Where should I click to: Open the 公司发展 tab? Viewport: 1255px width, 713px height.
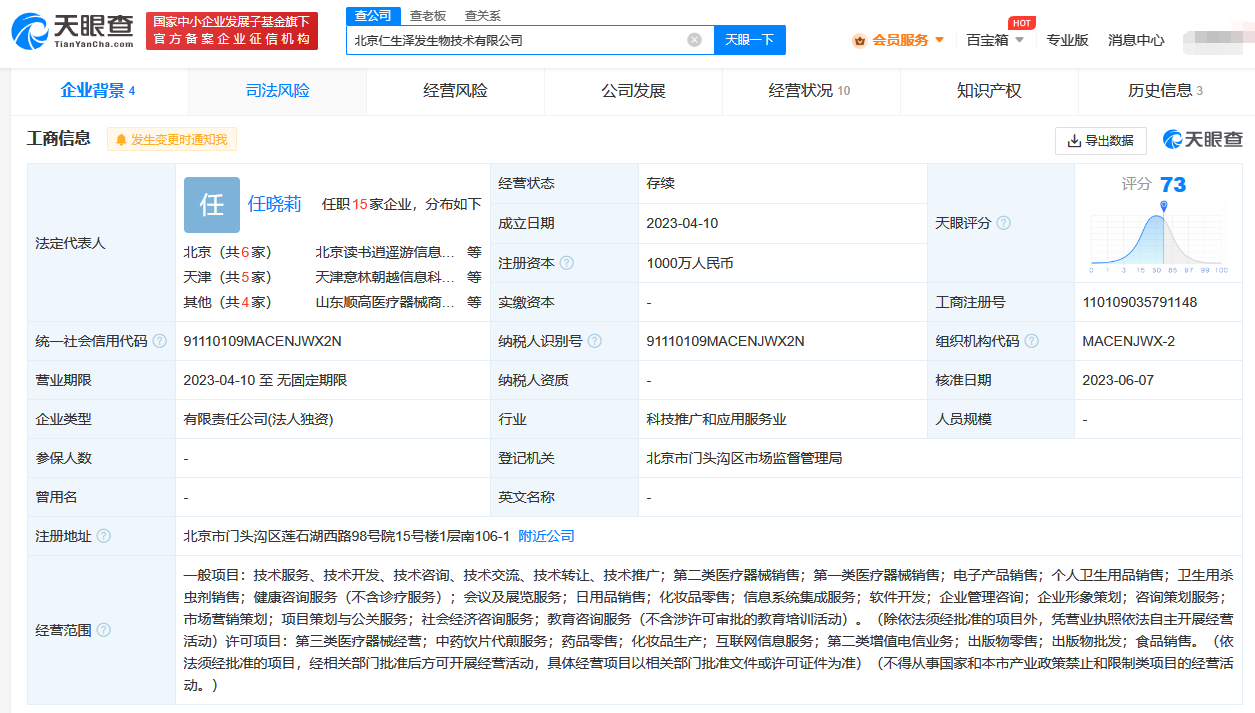pos(634,91)
